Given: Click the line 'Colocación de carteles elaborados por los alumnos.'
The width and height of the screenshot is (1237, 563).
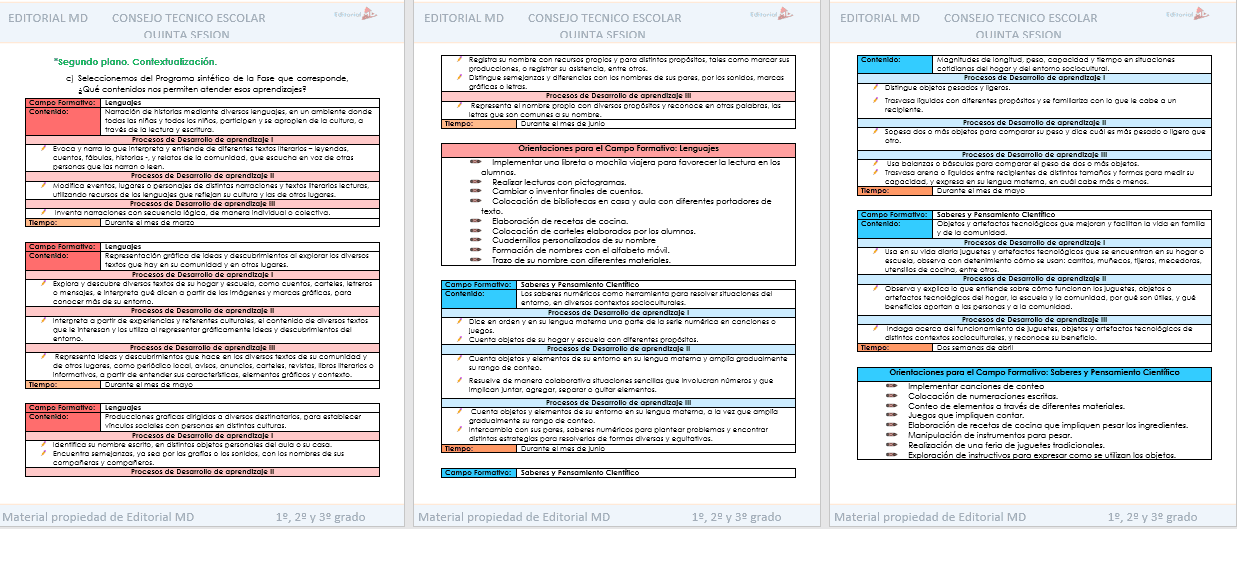Looking at the screenshot, I should [x=593, y=231].
